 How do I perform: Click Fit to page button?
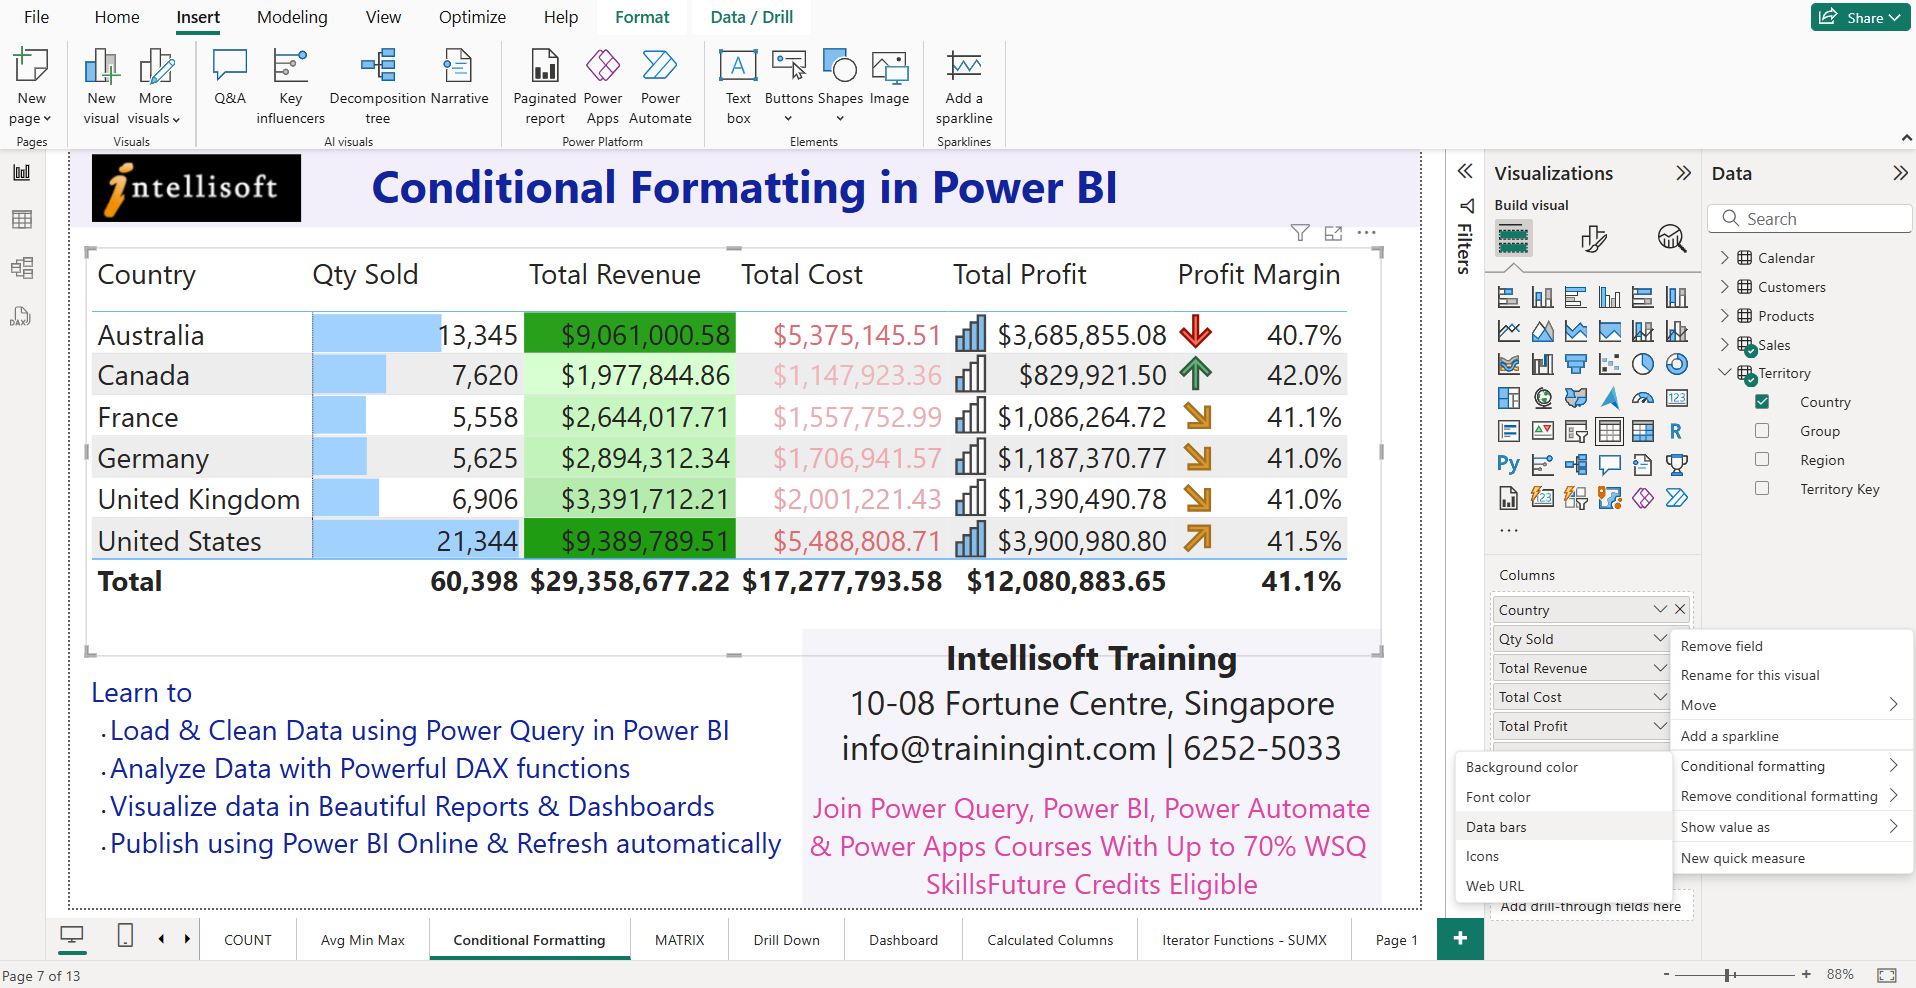(1887, 974)
